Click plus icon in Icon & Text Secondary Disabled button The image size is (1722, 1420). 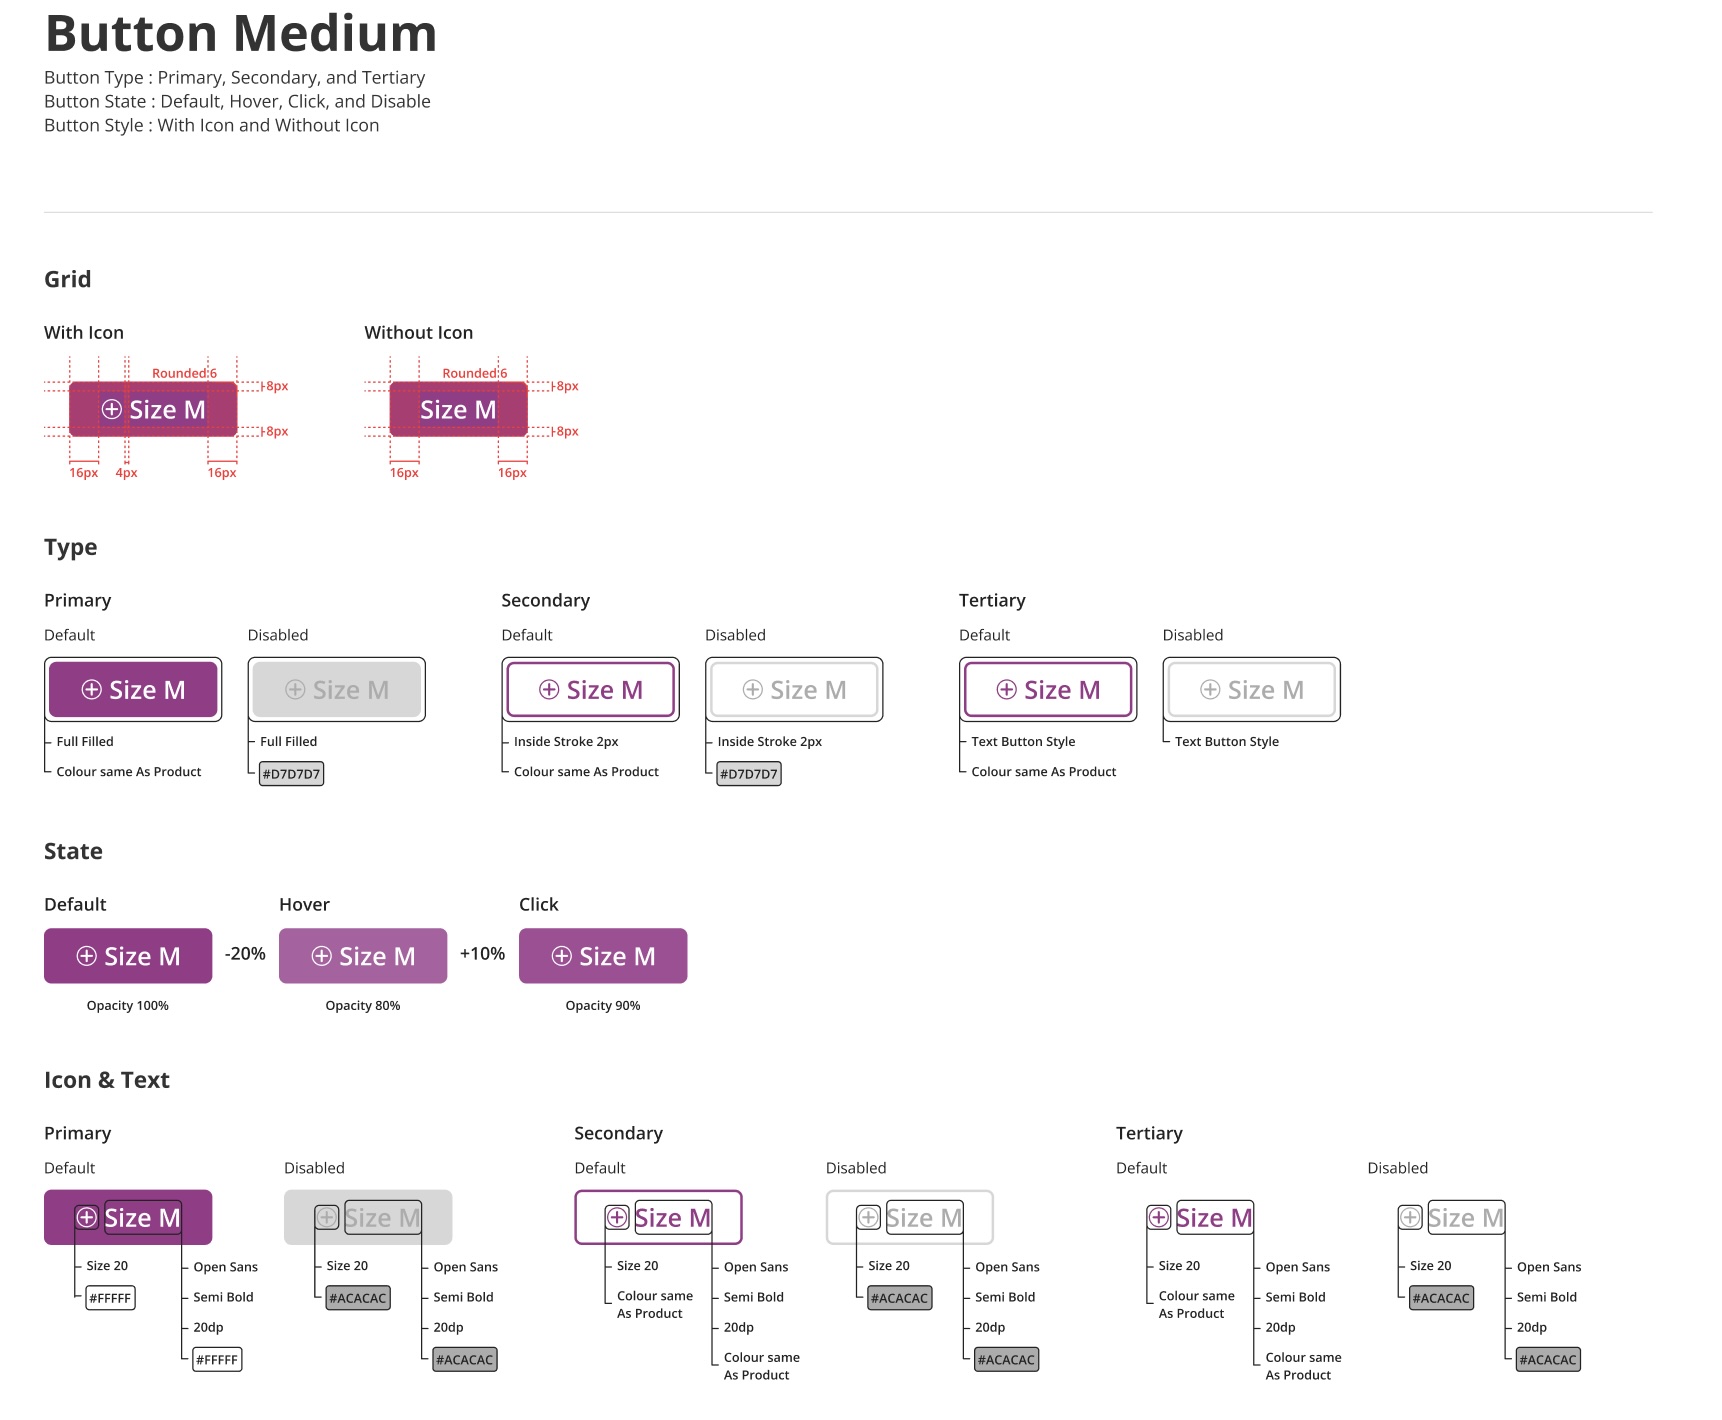pyautogui.click(x=868, y=1217)
